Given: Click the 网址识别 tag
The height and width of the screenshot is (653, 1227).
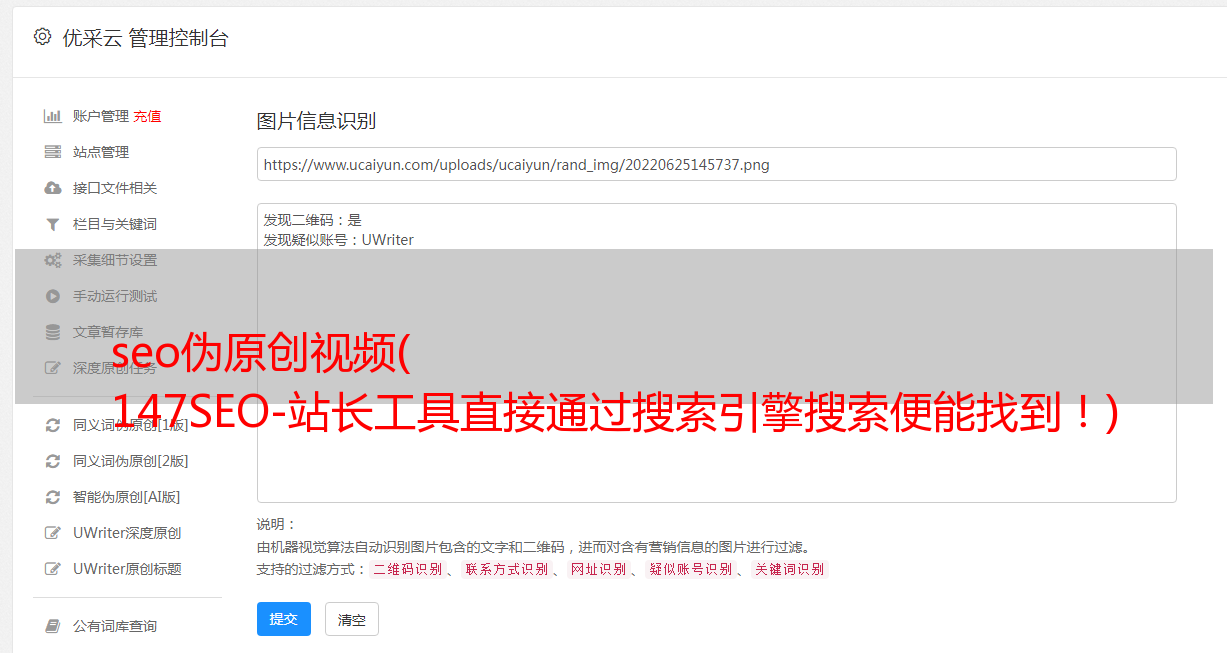Looking at the screenshot, I should tap(598, 569).
